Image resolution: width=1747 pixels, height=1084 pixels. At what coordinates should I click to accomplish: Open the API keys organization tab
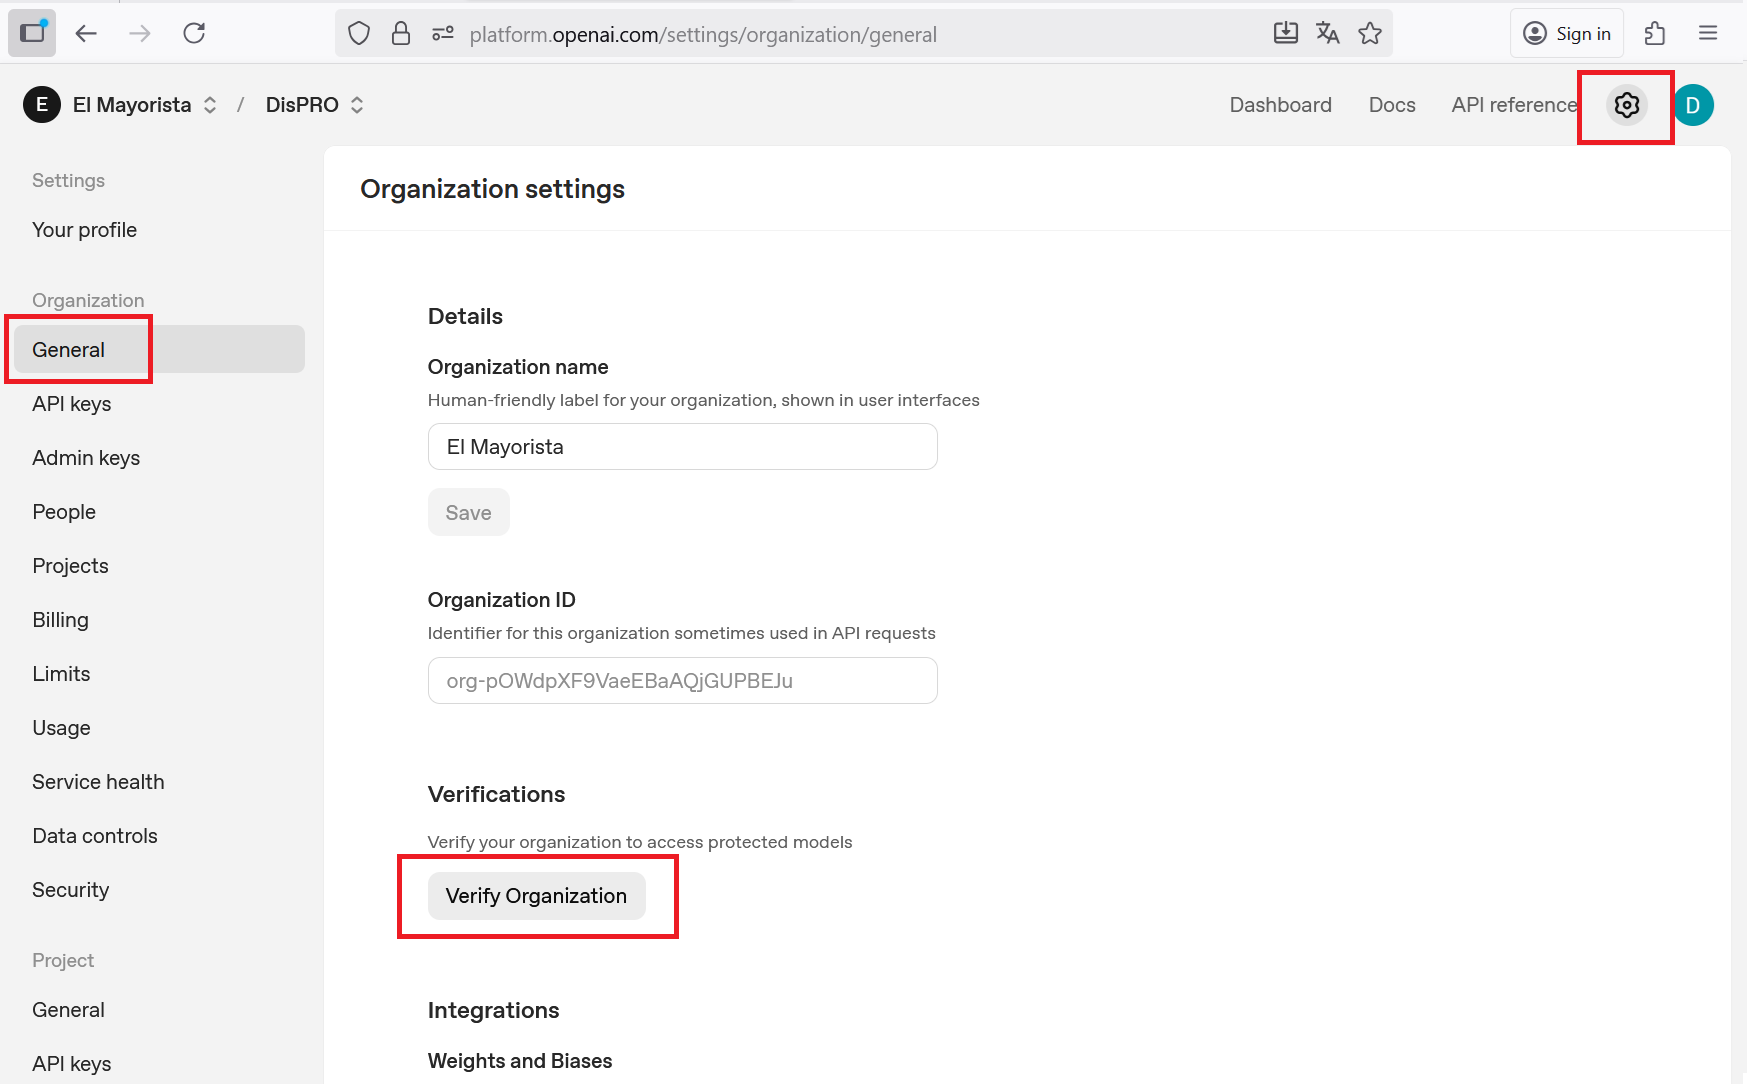coord(72,404)
